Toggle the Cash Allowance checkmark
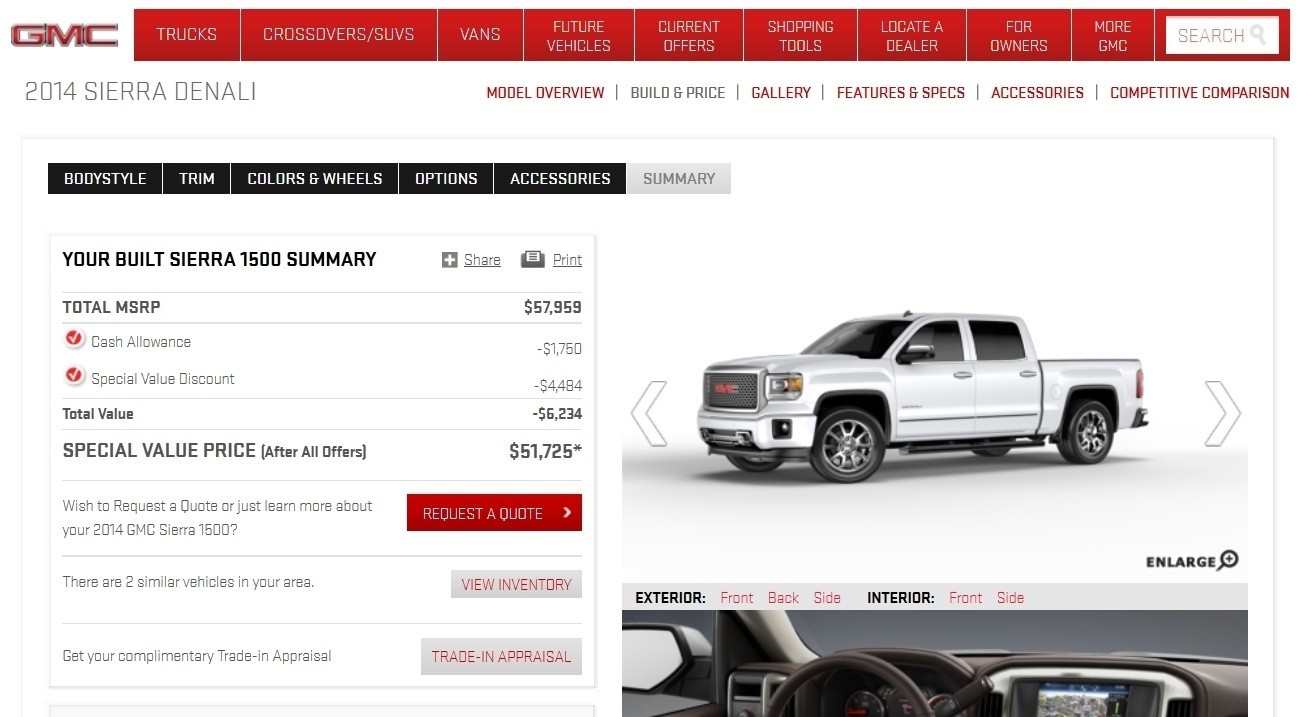The height and width of the screenshot is (717, 1309). [74, 339]
